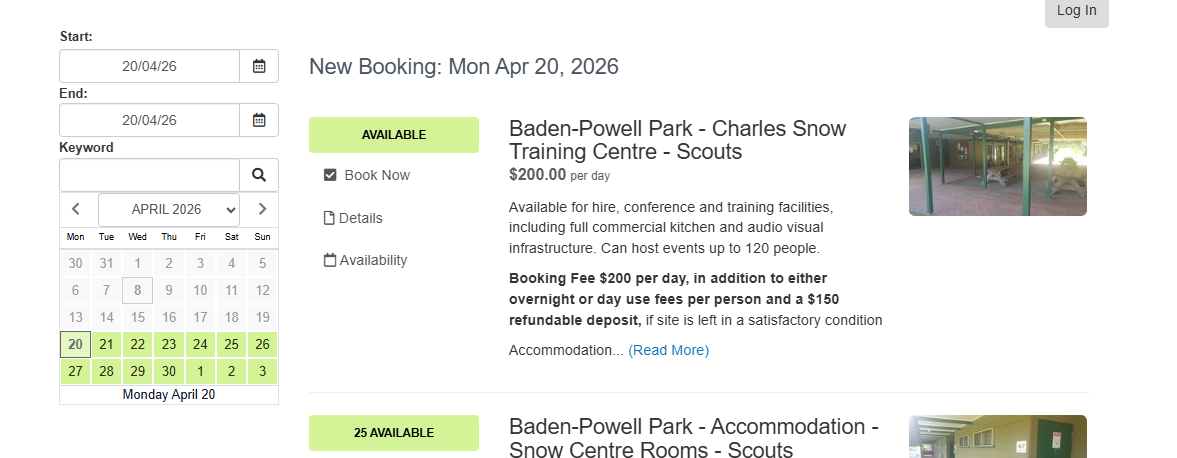Select April 30 in the calendar

(169, 371)
